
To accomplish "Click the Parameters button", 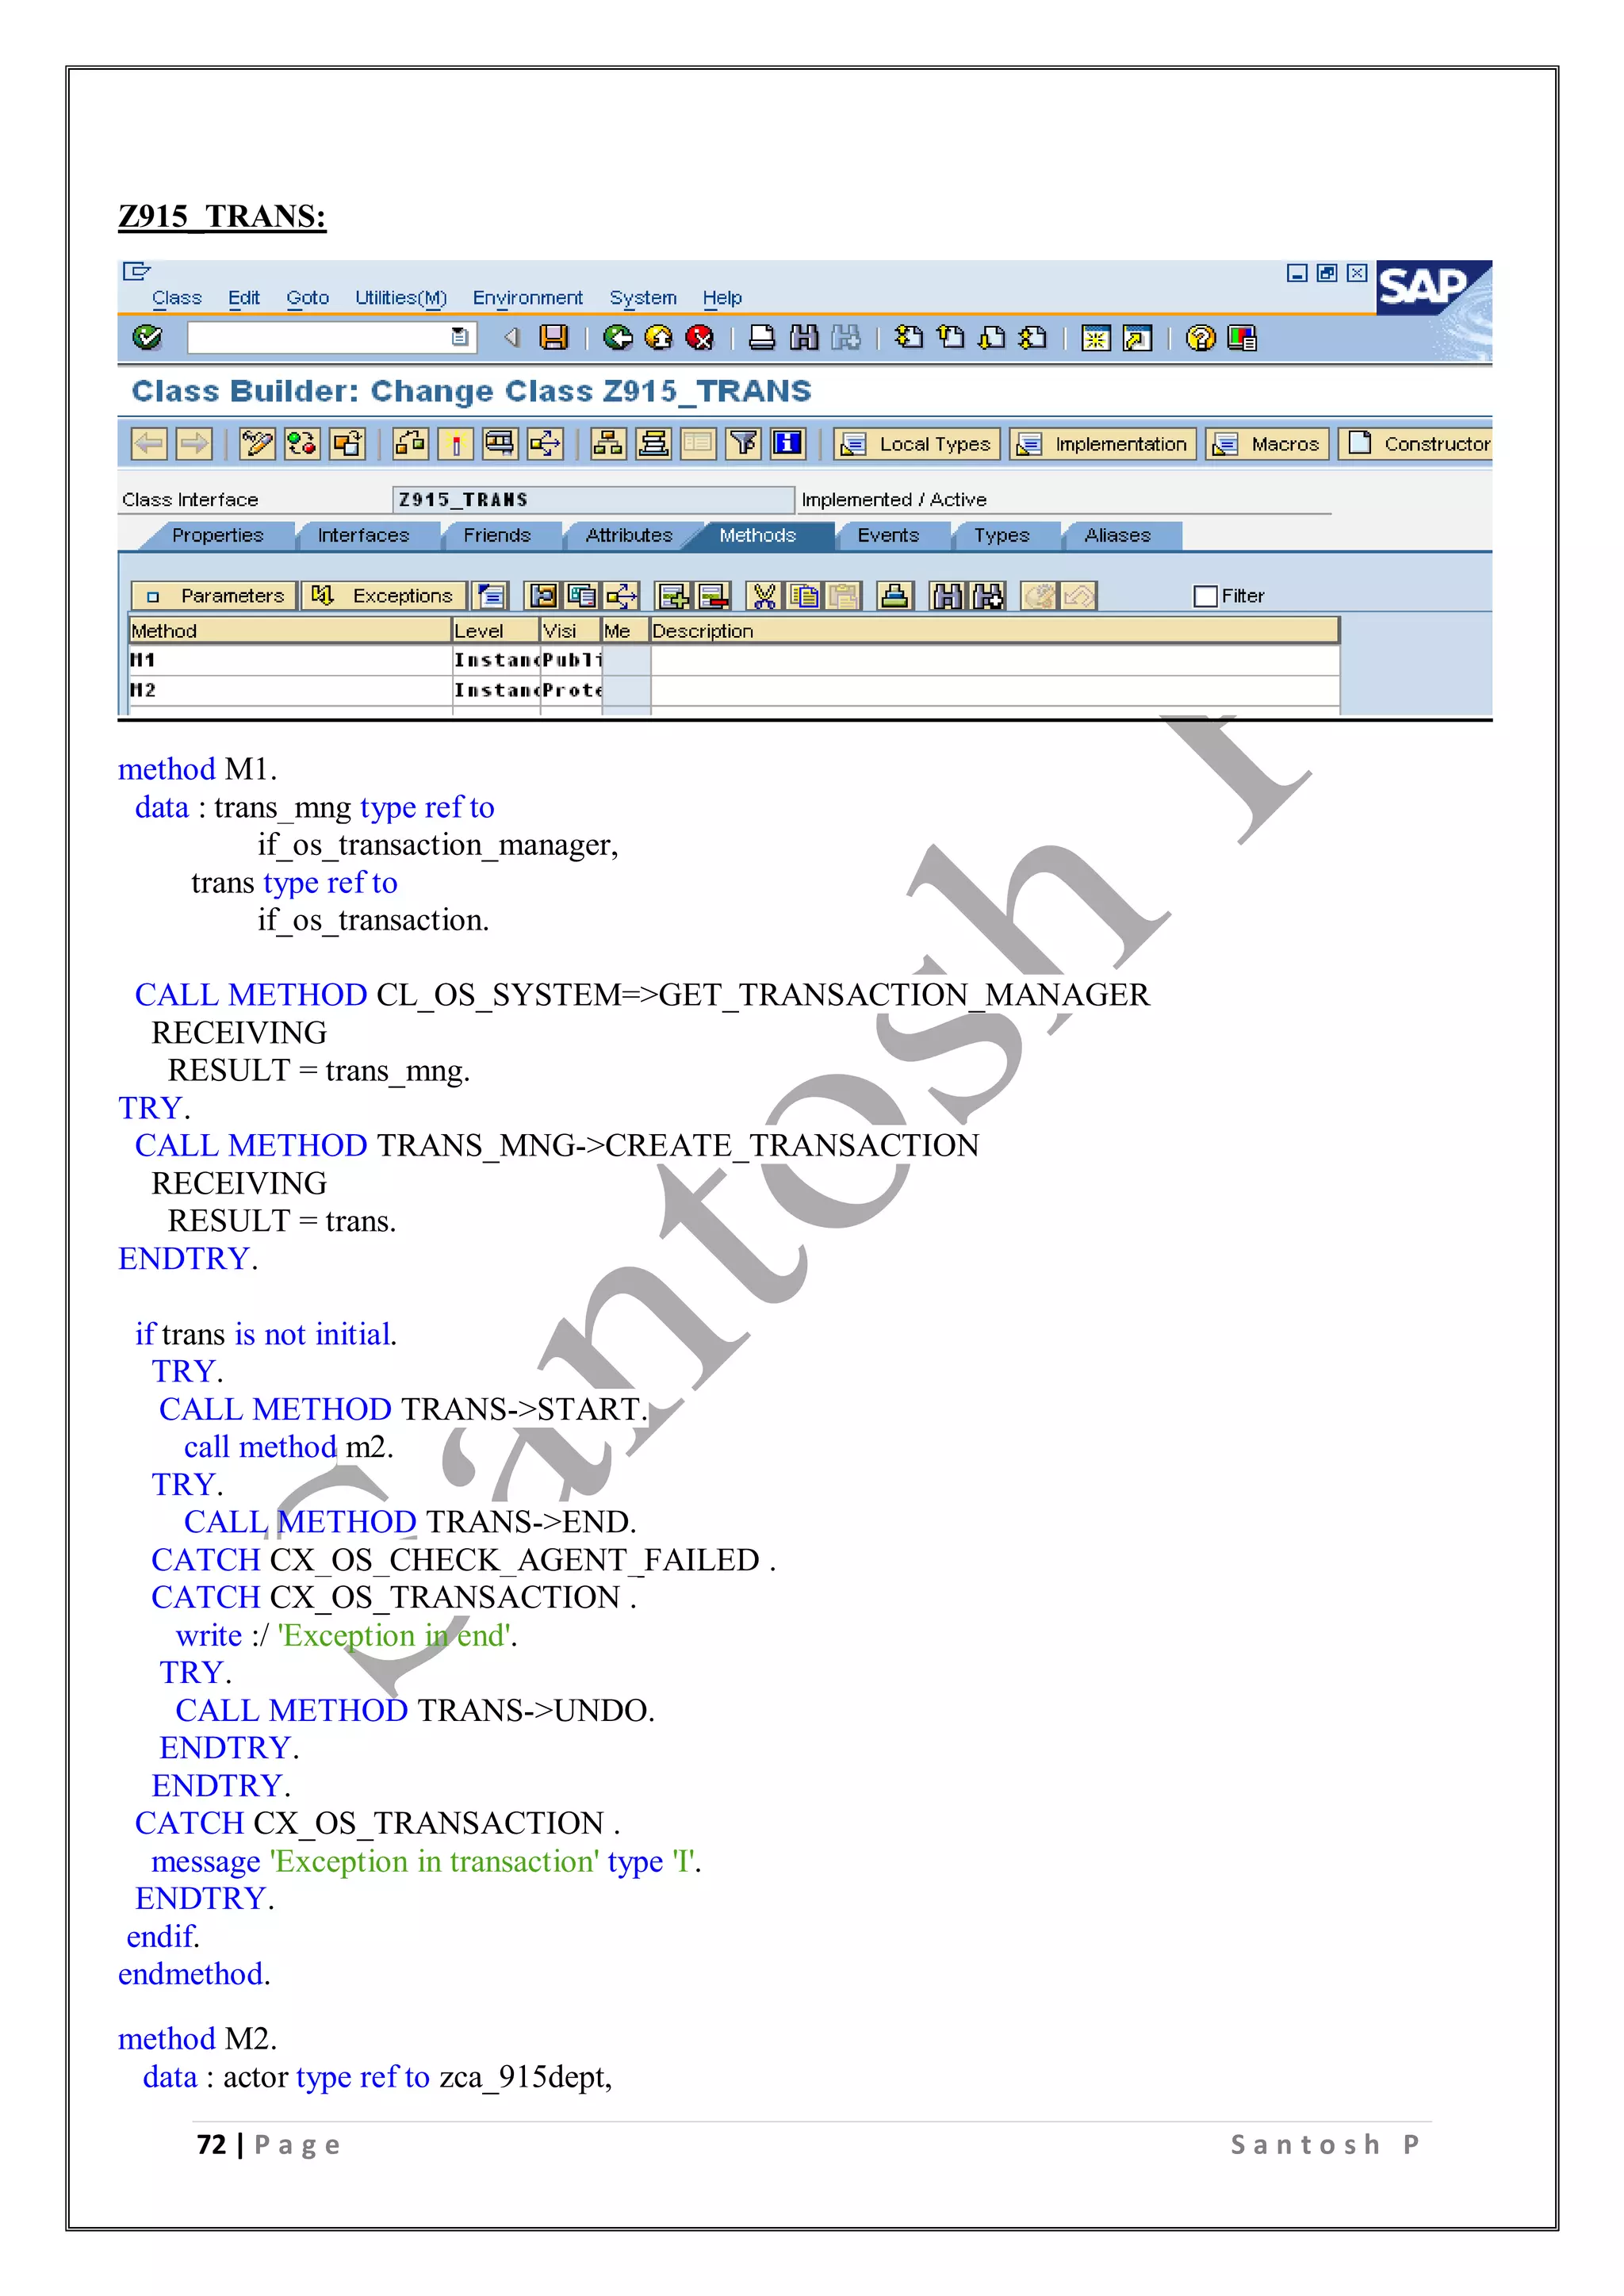I will (x=214, y=596).
